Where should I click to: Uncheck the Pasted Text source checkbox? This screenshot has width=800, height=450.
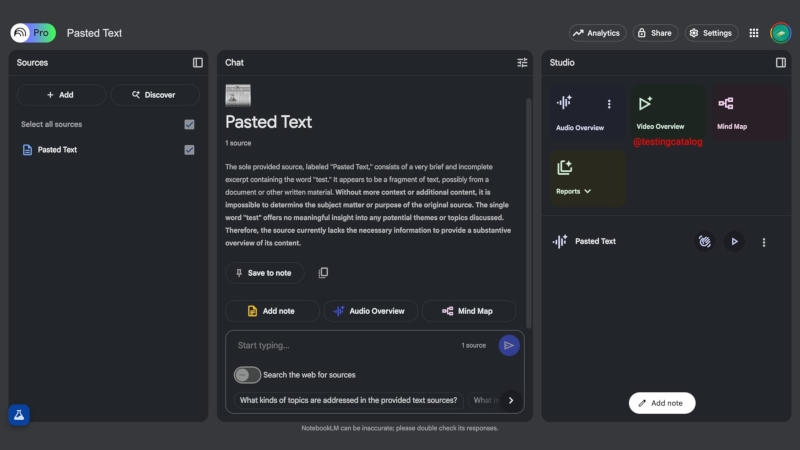coord(189,150)
